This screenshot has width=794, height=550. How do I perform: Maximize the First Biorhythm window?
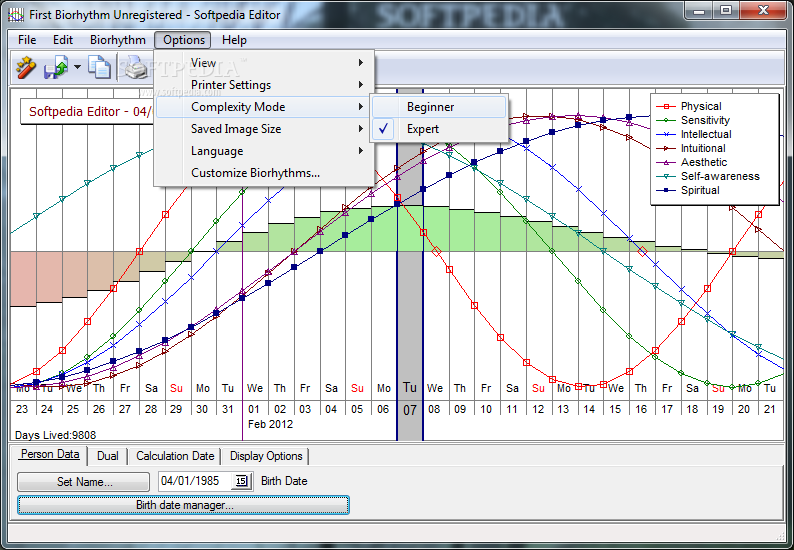[726, 10]
